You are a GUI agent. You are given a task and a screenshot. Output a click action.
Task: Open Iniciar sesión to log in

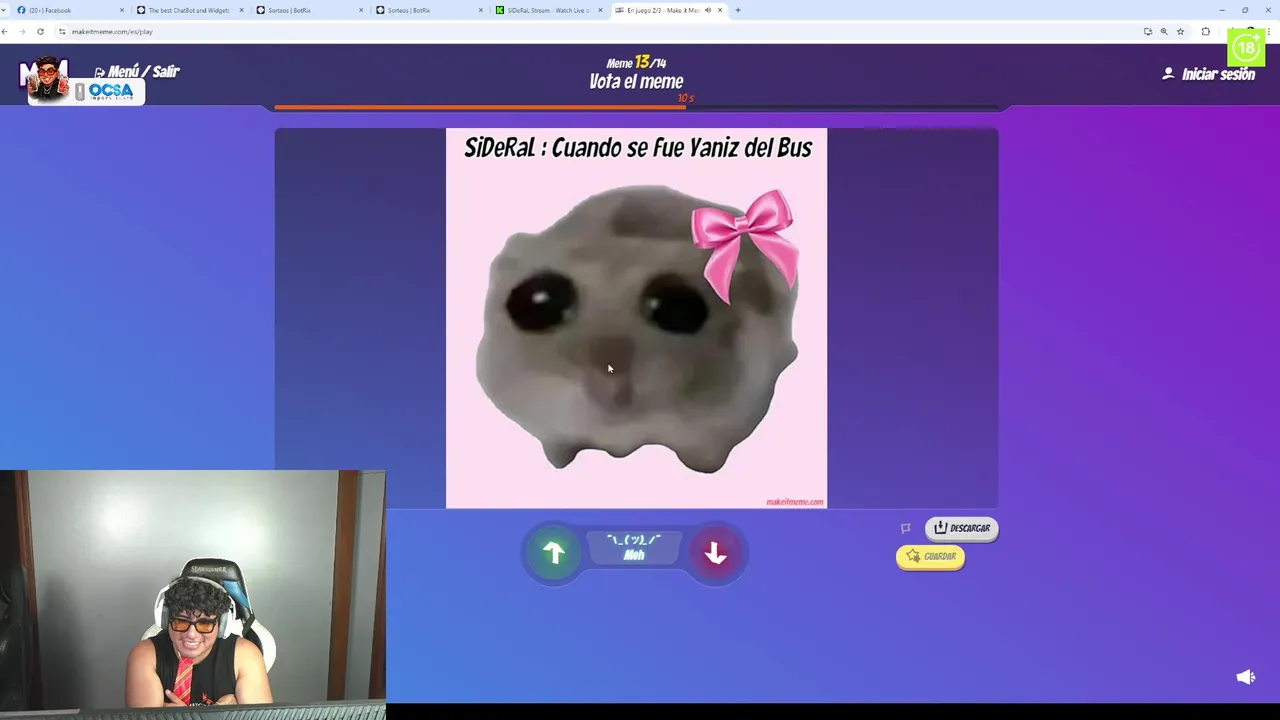(1208, 74)
